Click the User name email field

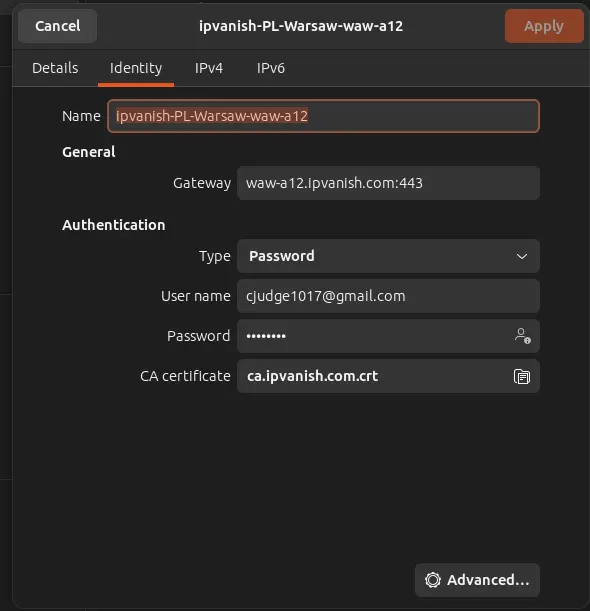coord(388,296)
